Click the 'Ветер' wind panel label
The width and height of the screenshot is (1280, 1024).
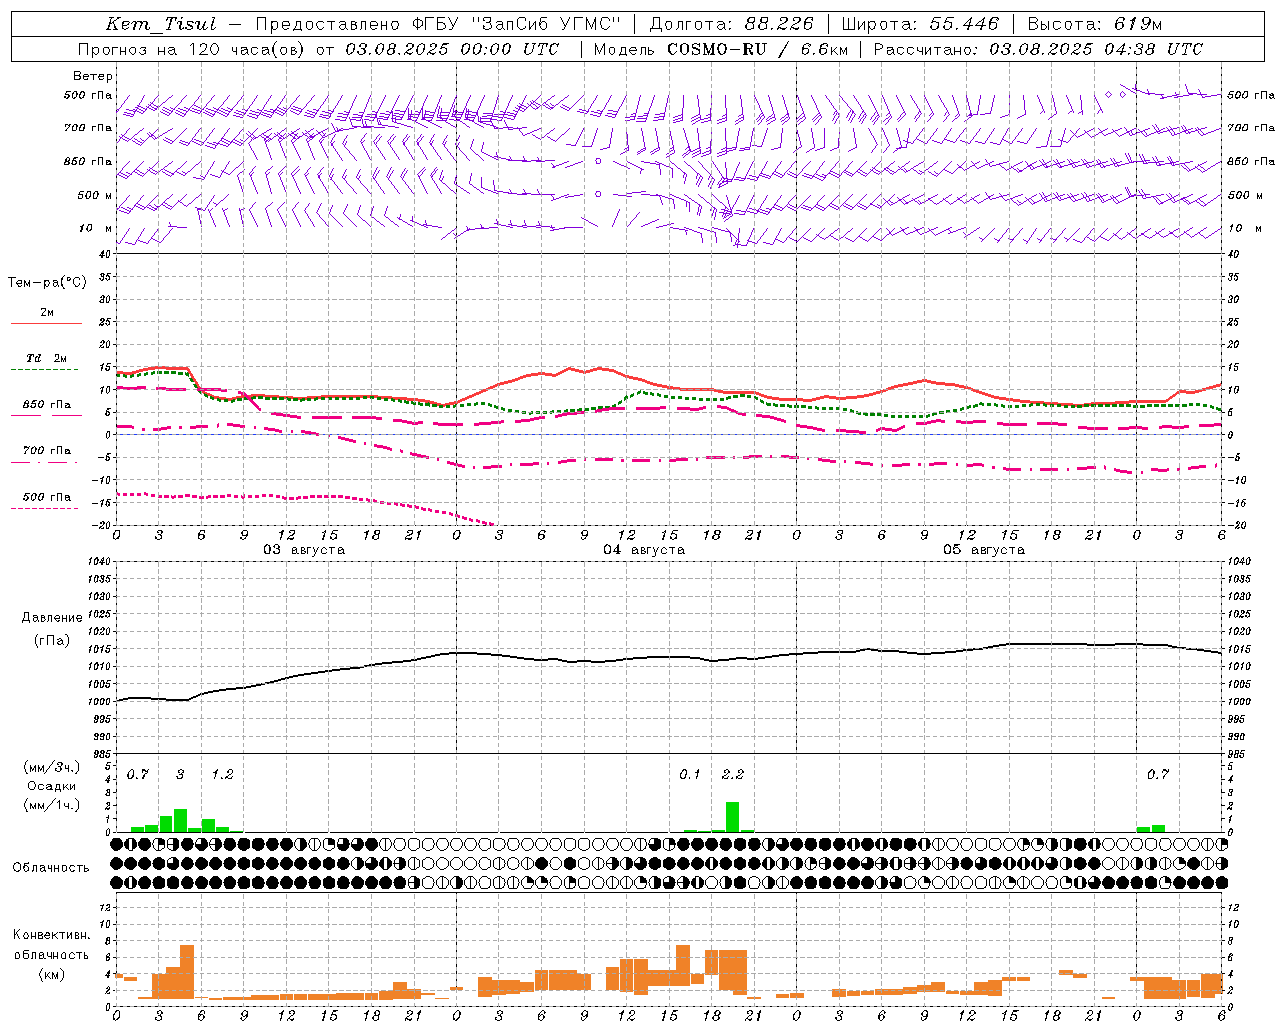(93, 76)
